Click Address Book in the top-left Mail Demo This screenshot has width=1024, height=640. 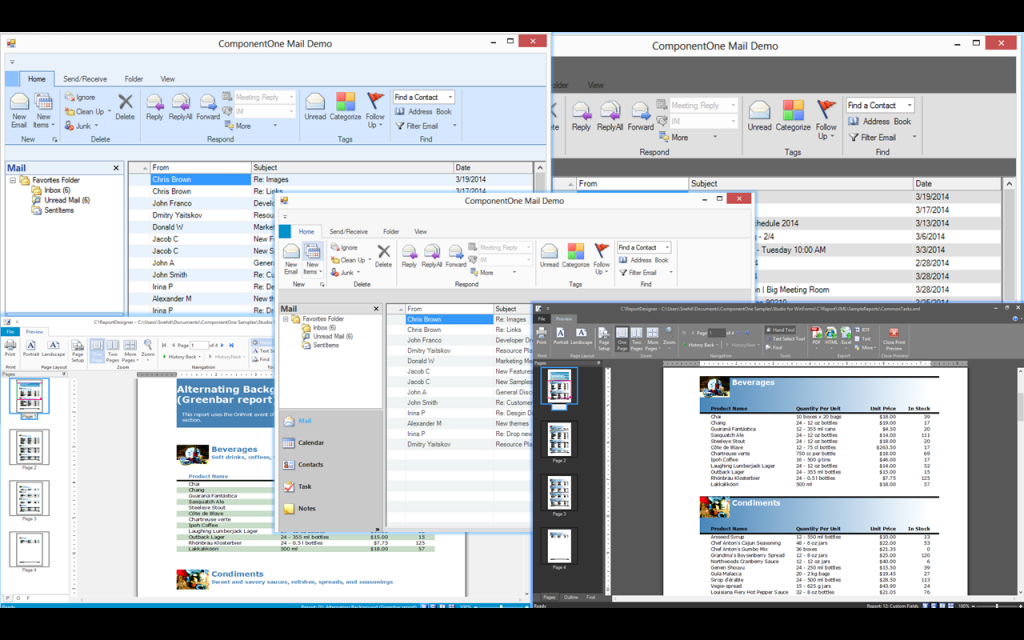(x=422, y=112)
